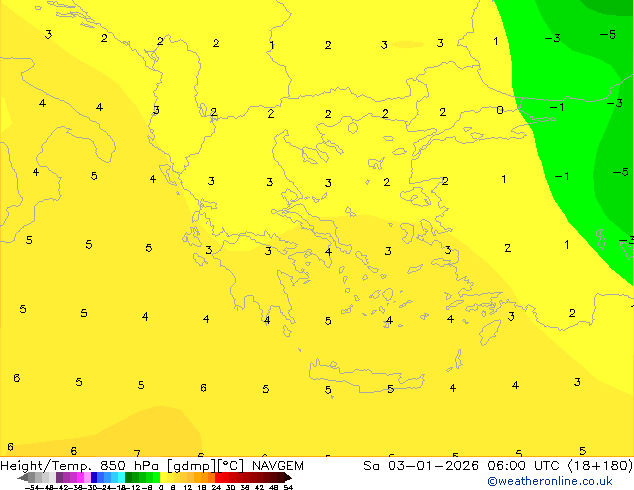
Task: Select the purple segment of temperature legend
Action: [65, 478]
